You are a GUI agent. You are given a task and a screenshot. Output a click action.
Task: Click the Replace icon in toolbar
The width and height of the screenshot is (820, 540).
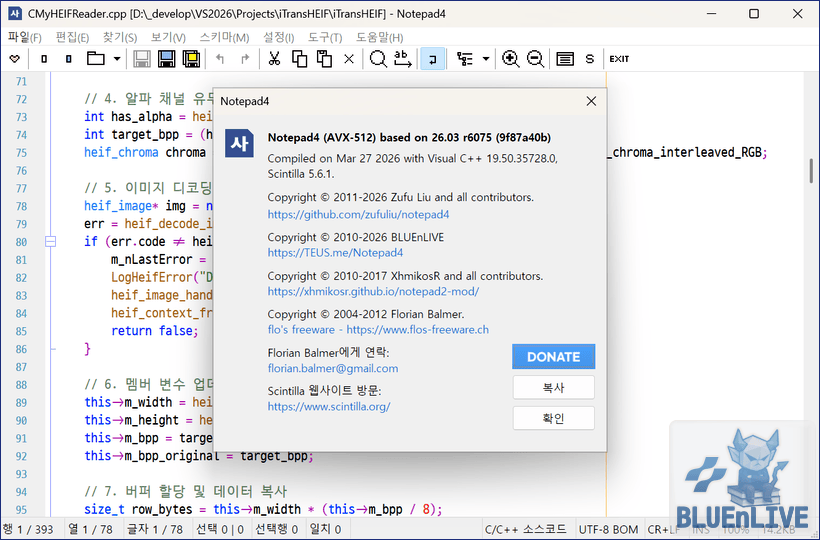tap(403, 59)
